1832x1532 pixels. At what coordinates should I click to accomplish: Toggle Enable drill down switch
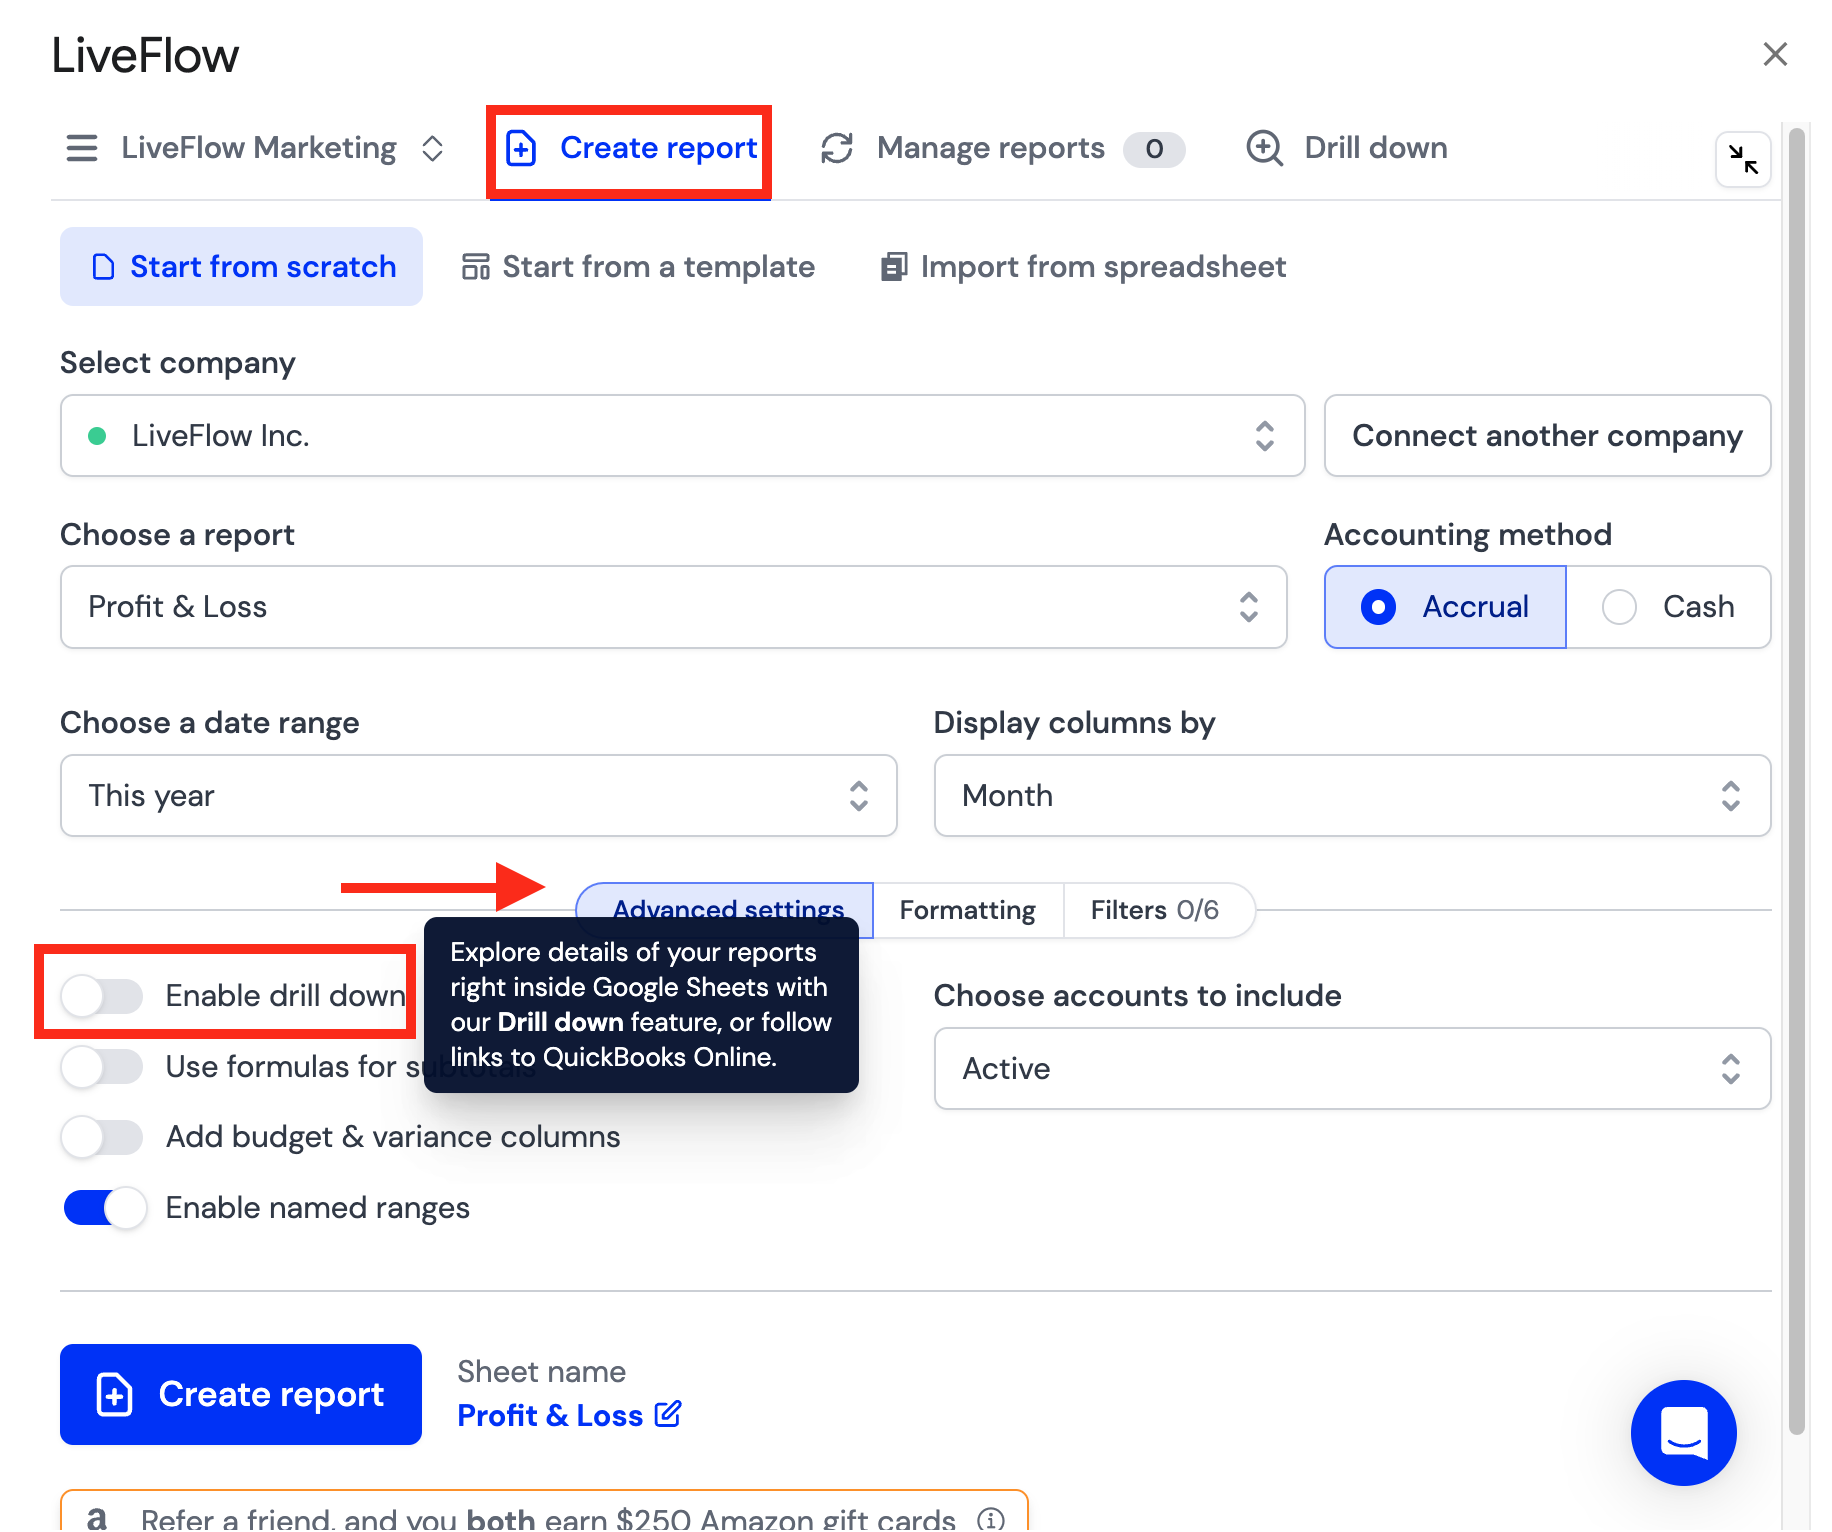tap(102, 996)
